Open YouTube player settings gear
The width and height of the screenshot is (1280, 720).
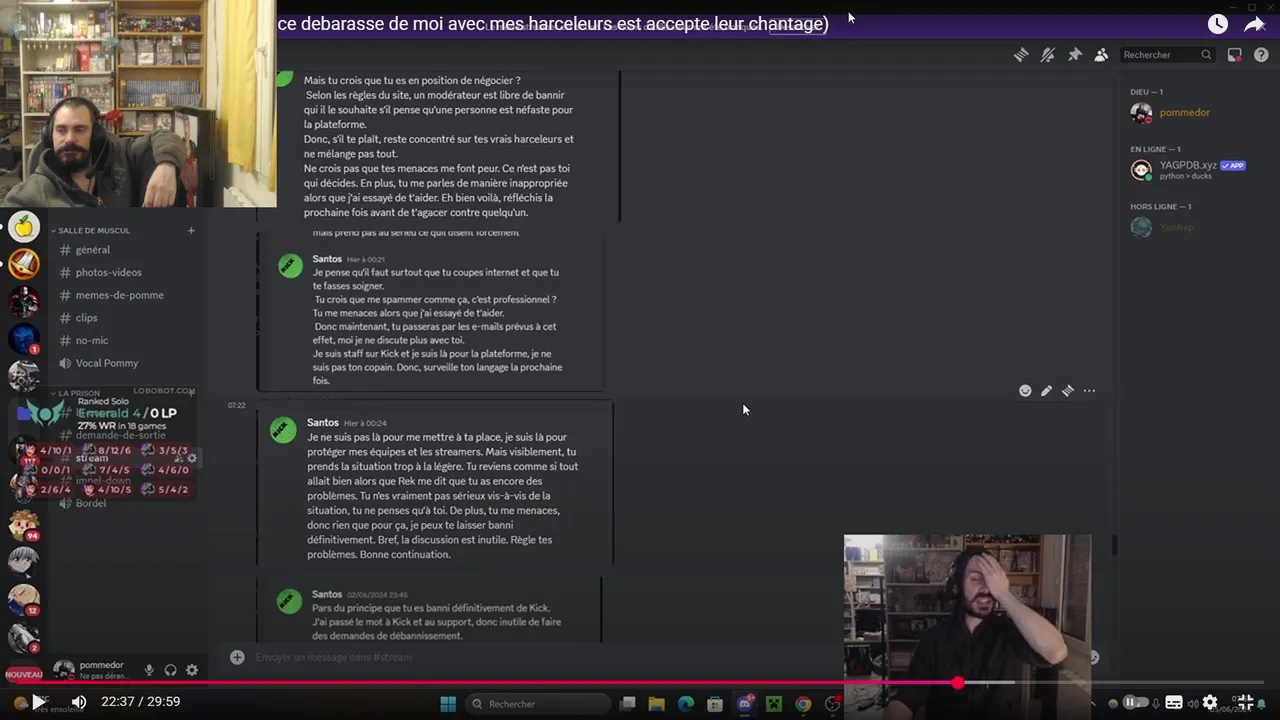[1210, 702]
